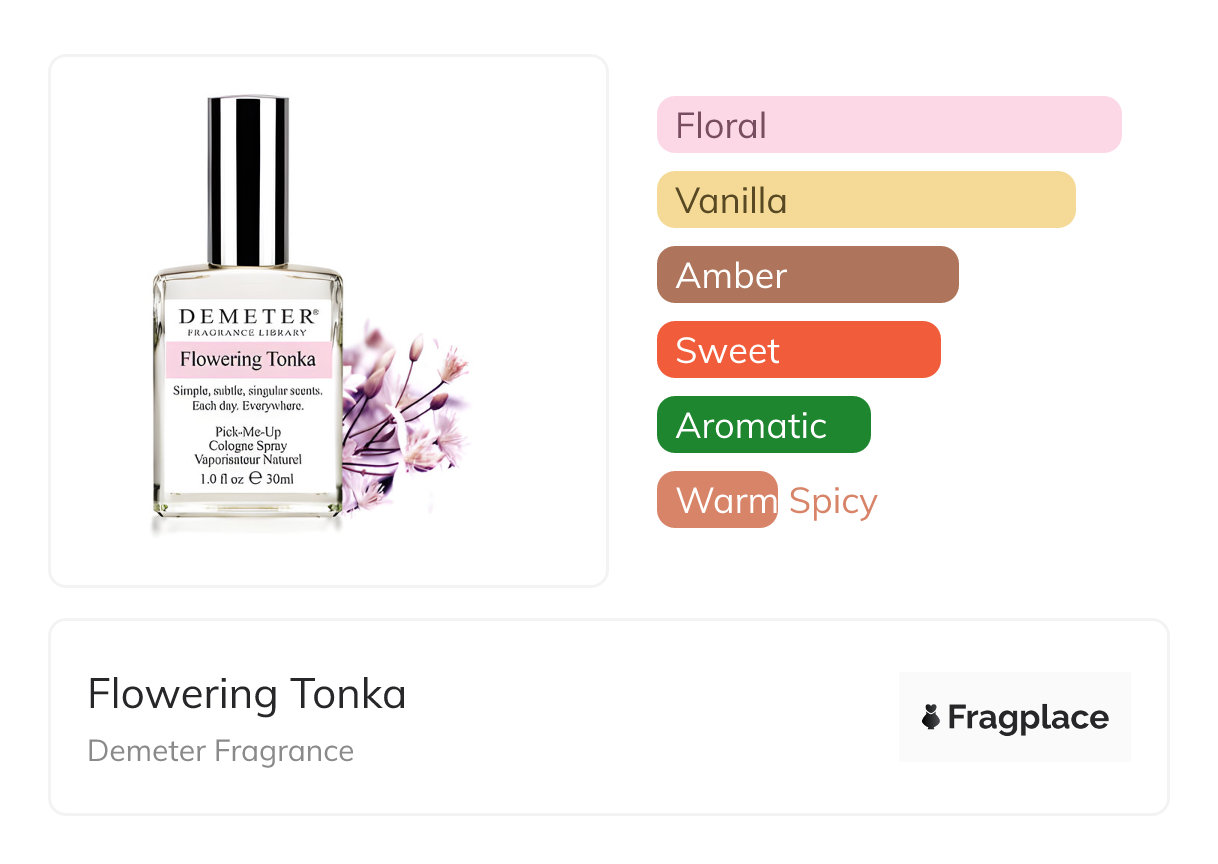Viewport: 1218px width, 864px height.
Task: Click the Fragplace brand wordmark
Action: coord(1028,718)
